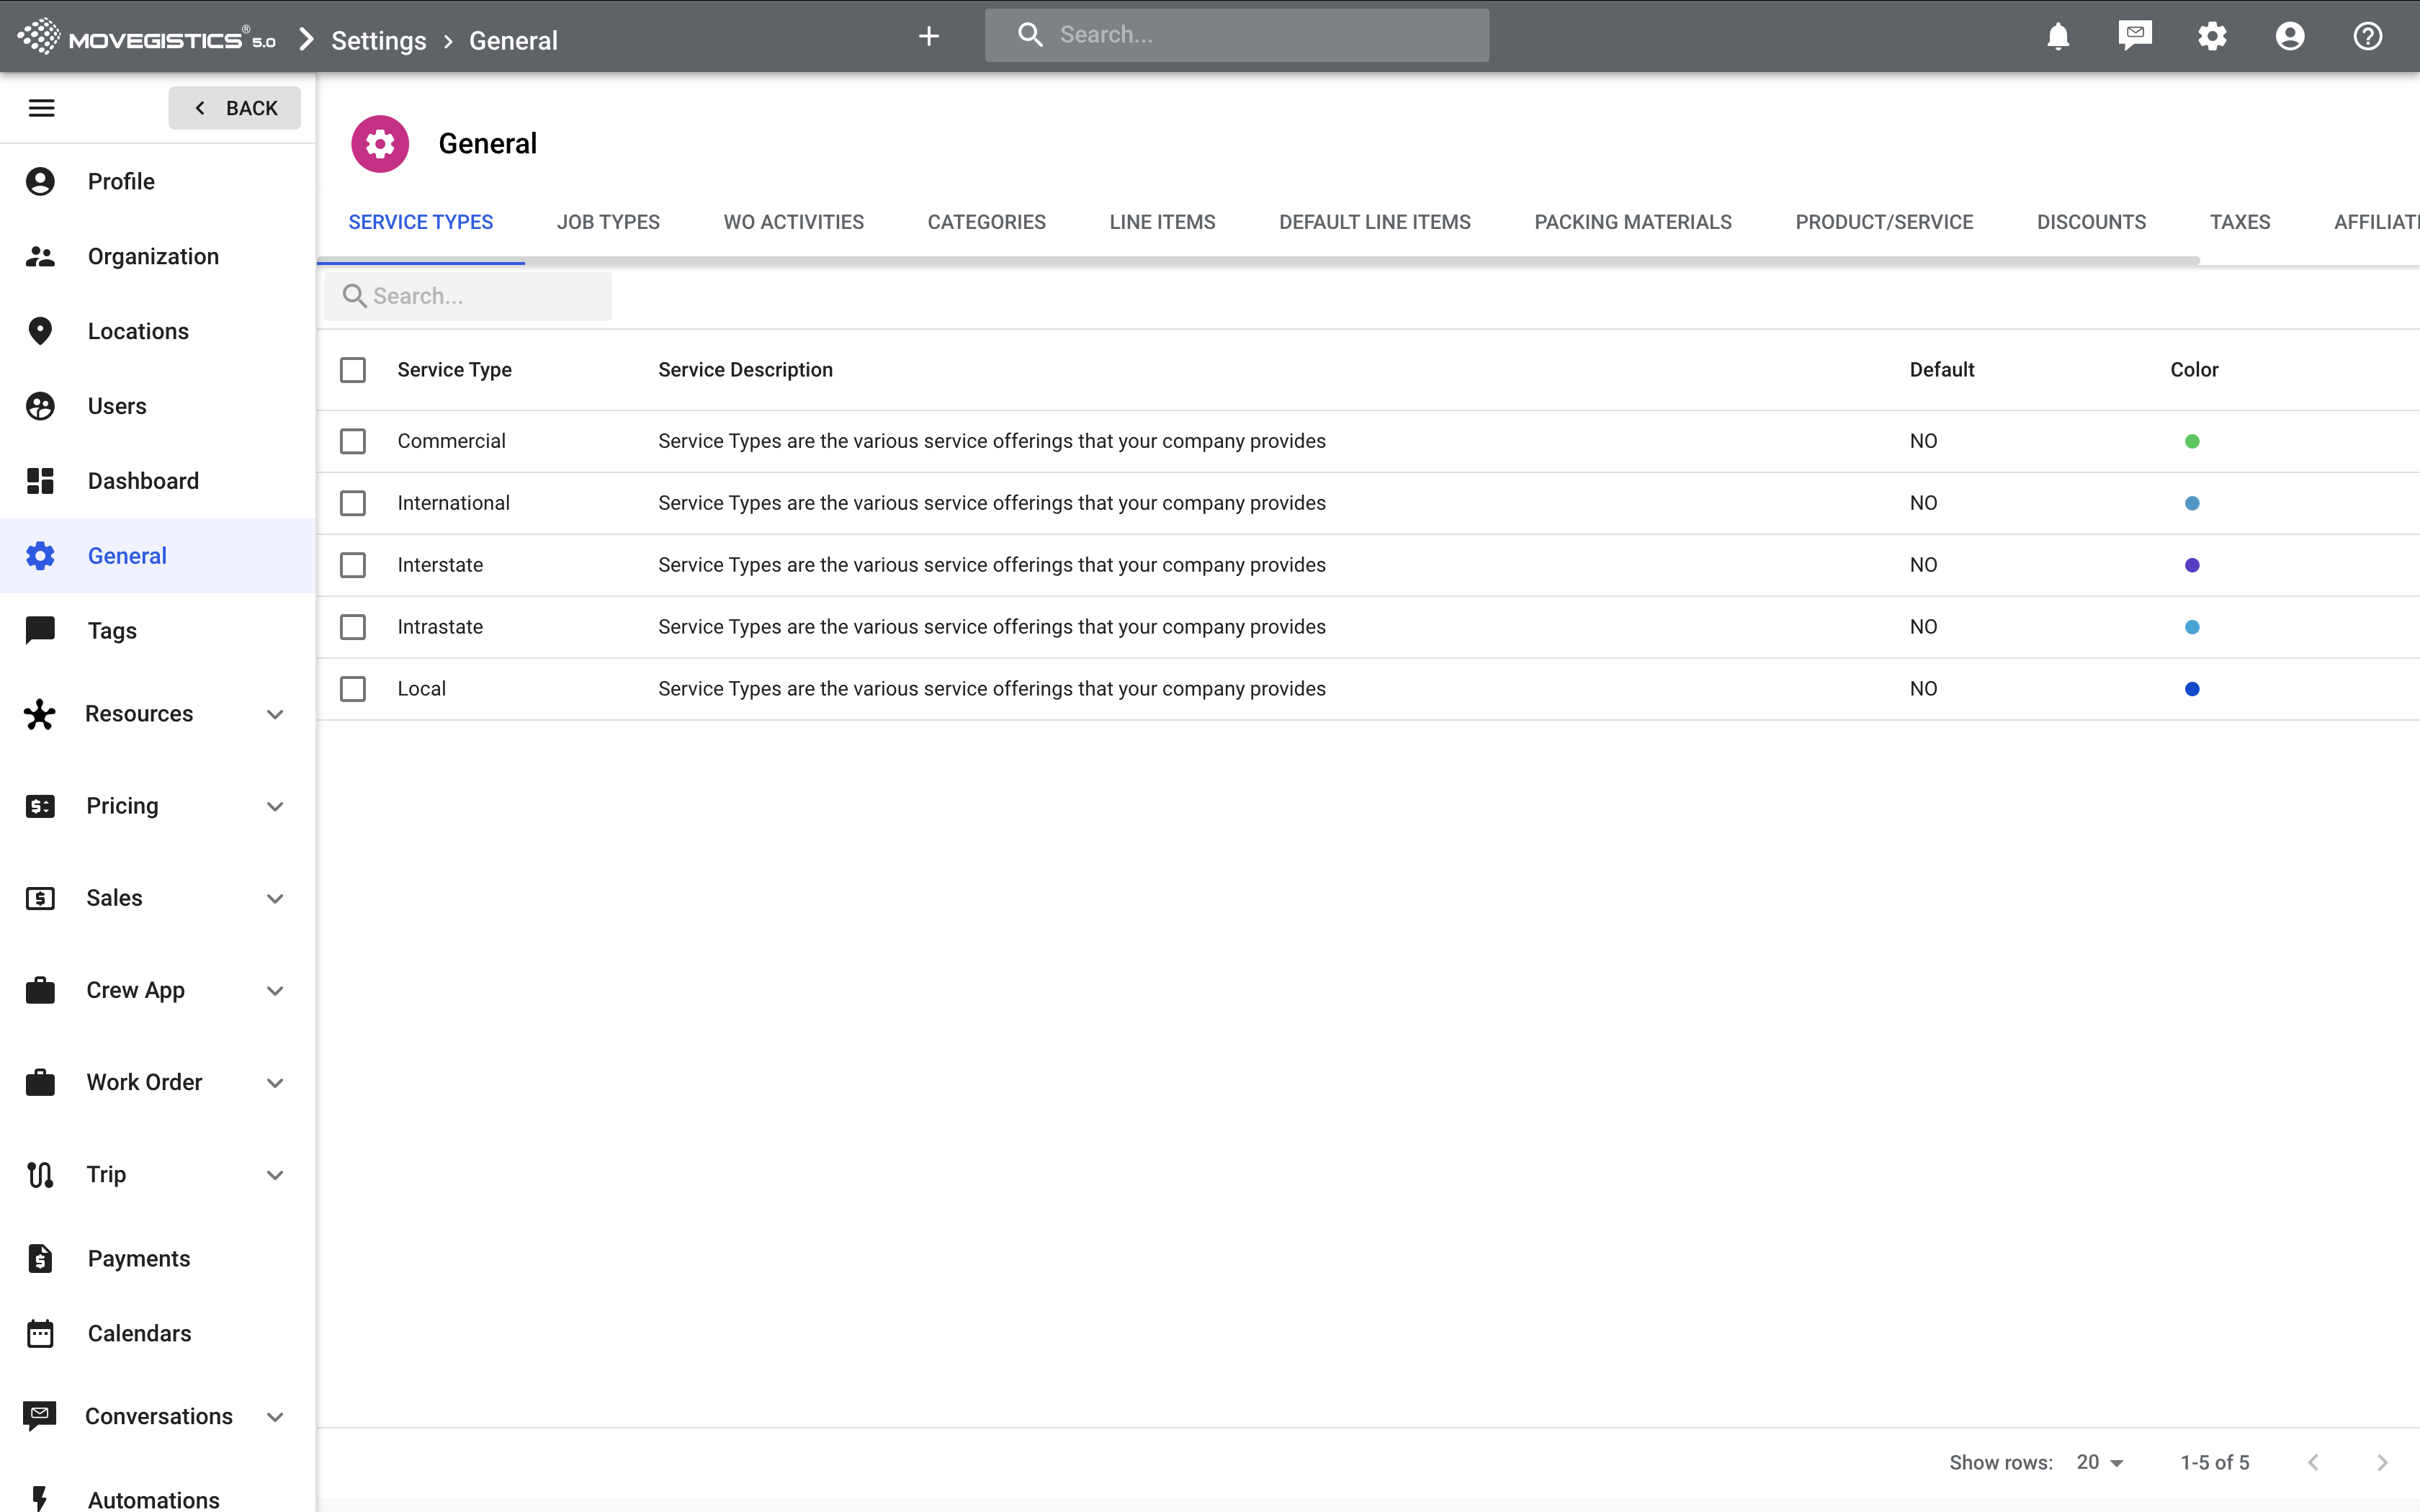Open the user account avatar icon

point(2289,37)
